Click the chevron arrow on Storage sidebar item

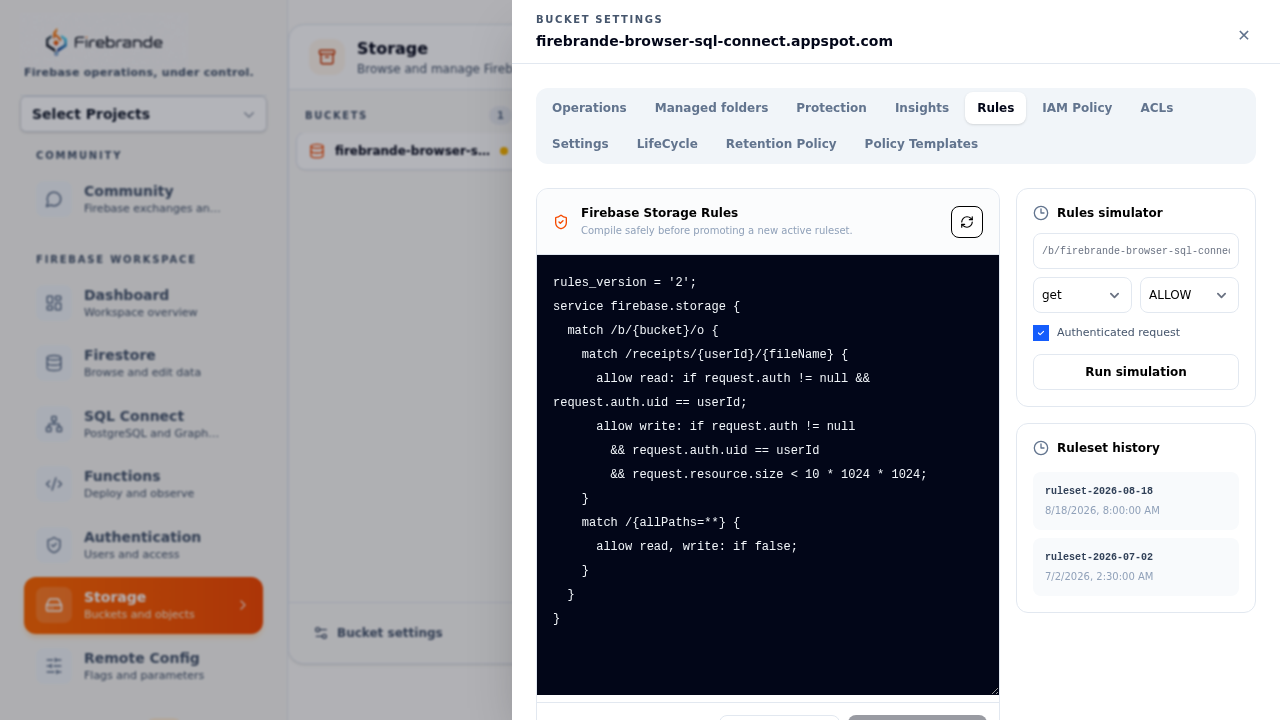pos(242,605)
